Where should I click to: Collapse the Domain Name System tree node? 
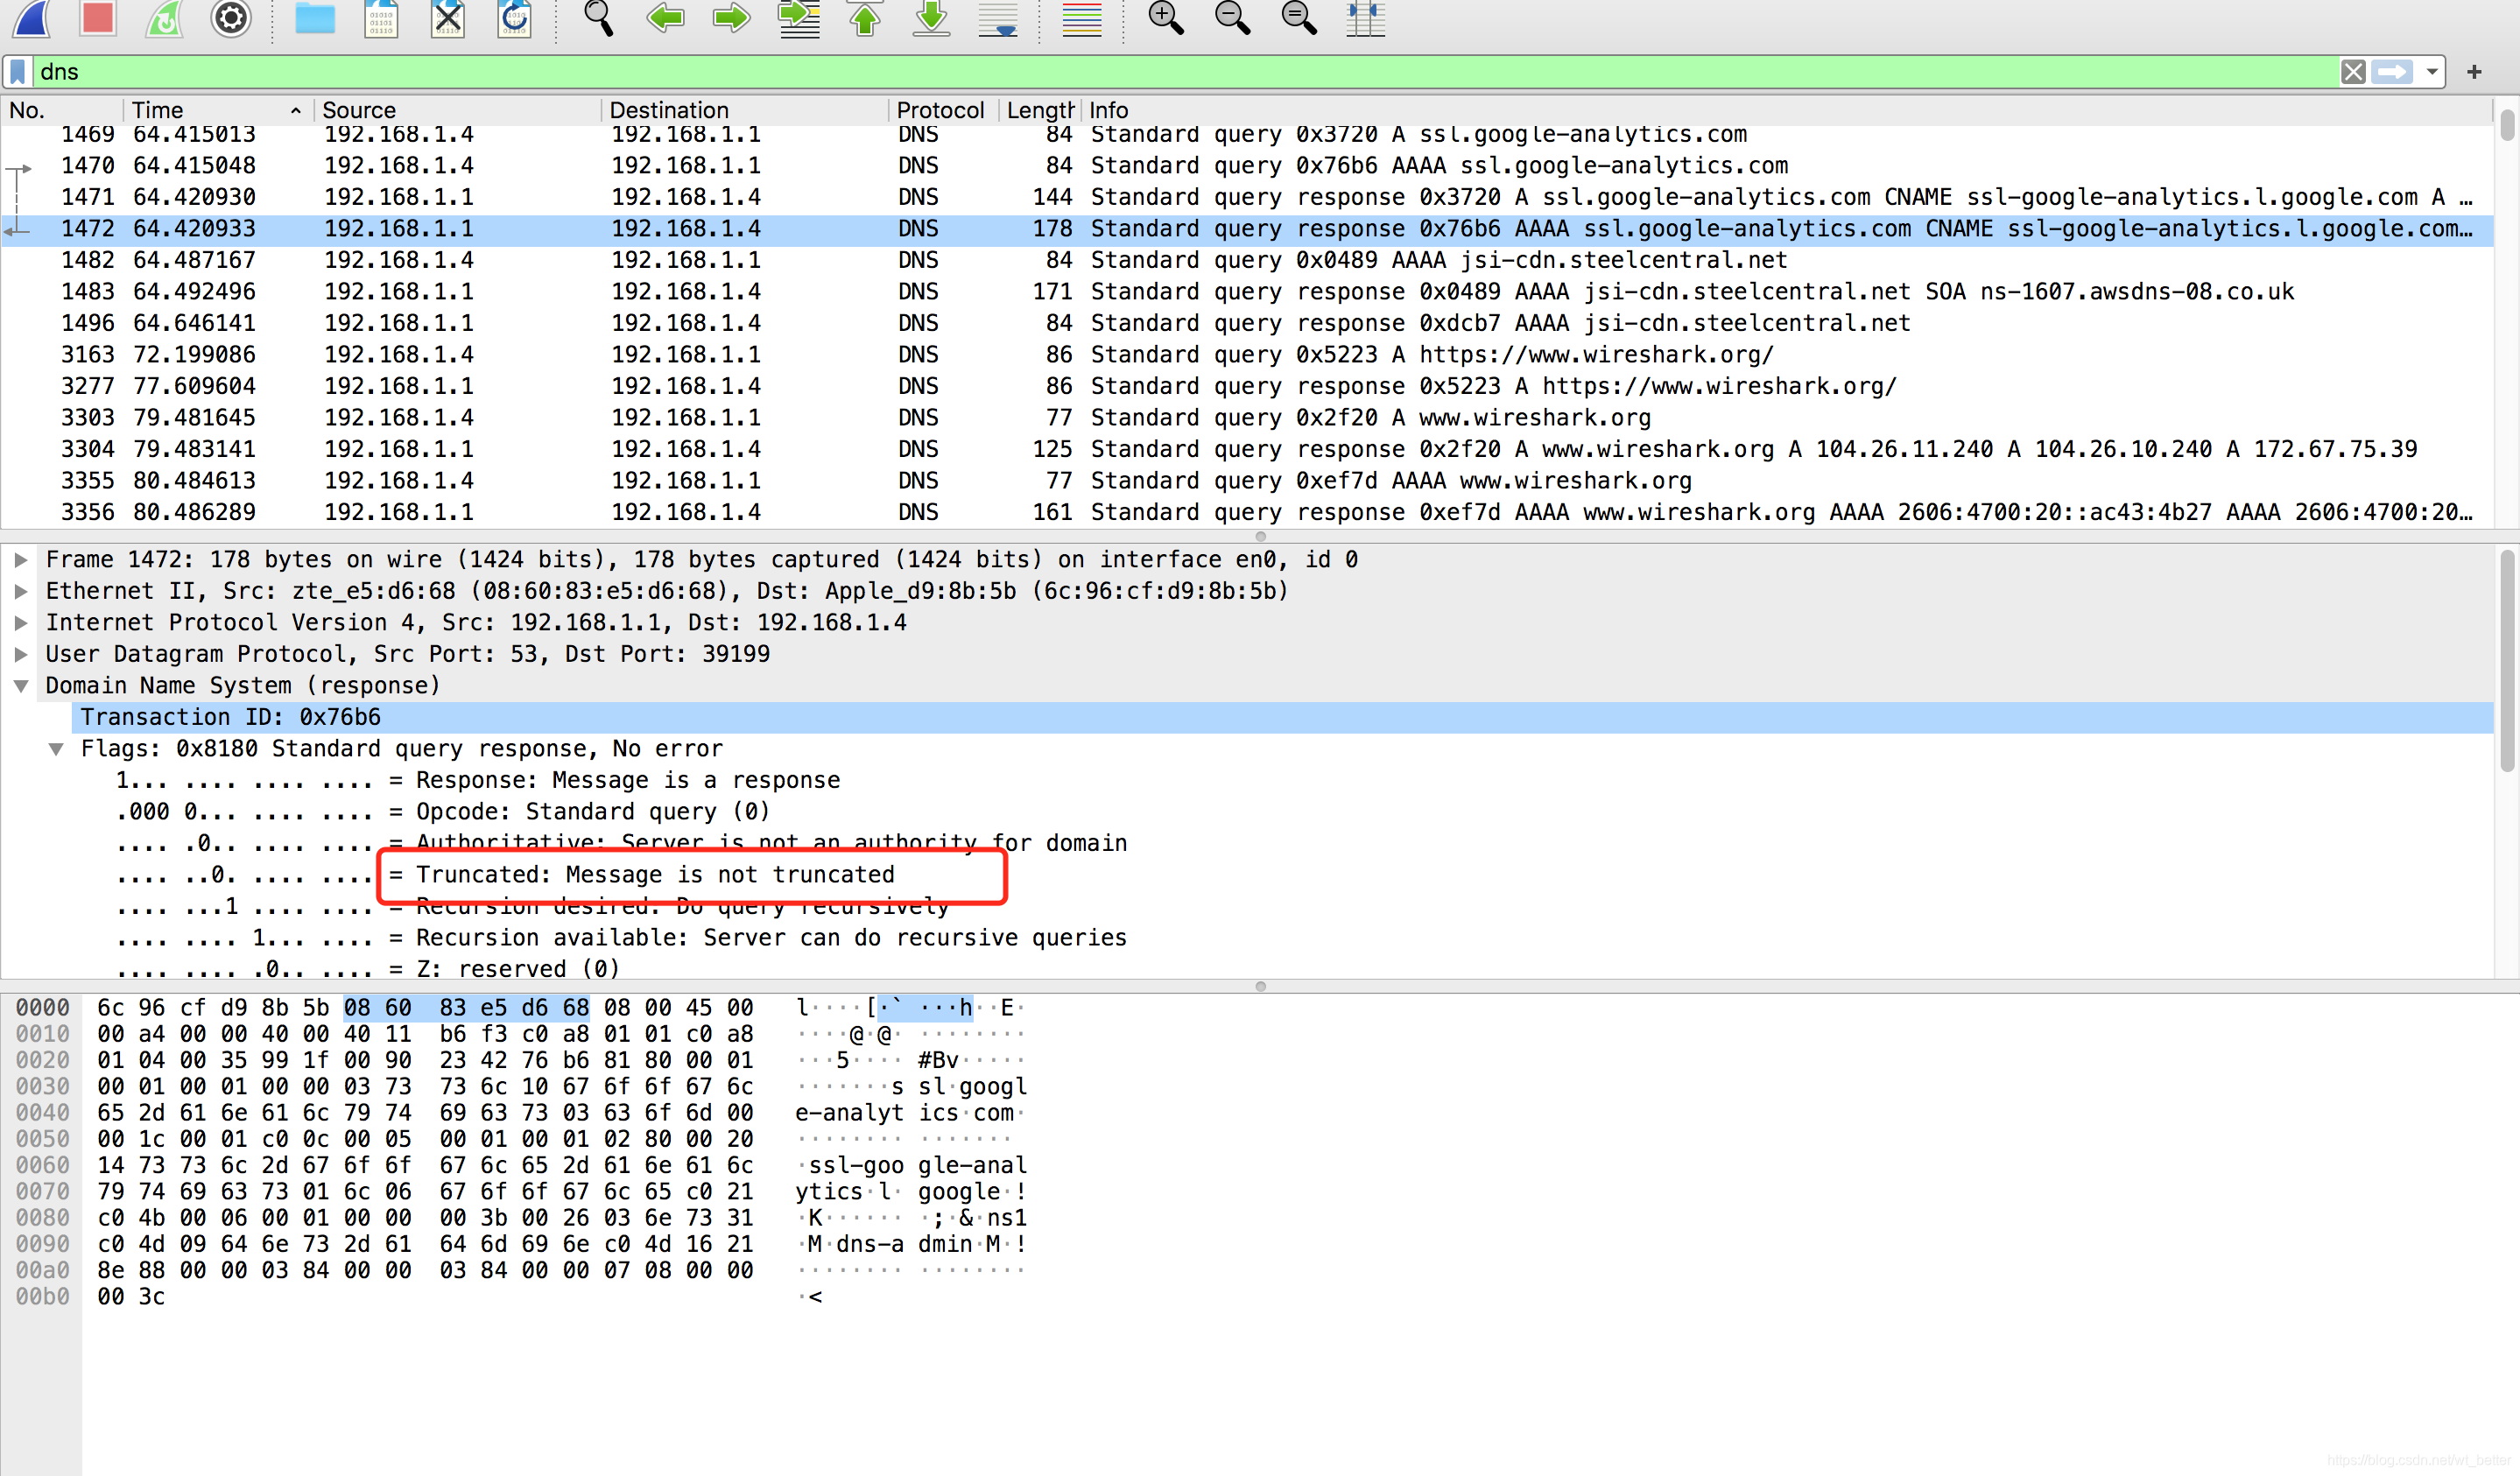(21, 686)
